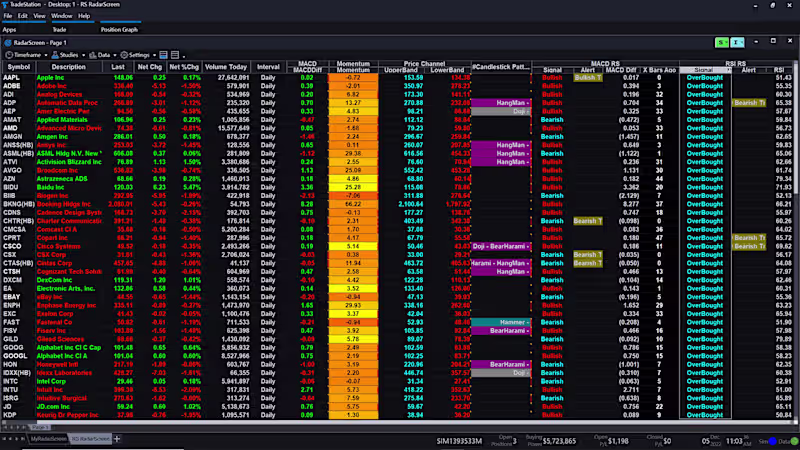This screenshot has width=800, height=450.
Task: Switch to the Trade tab
Action: pyautogui.click(x=59, y=30)
